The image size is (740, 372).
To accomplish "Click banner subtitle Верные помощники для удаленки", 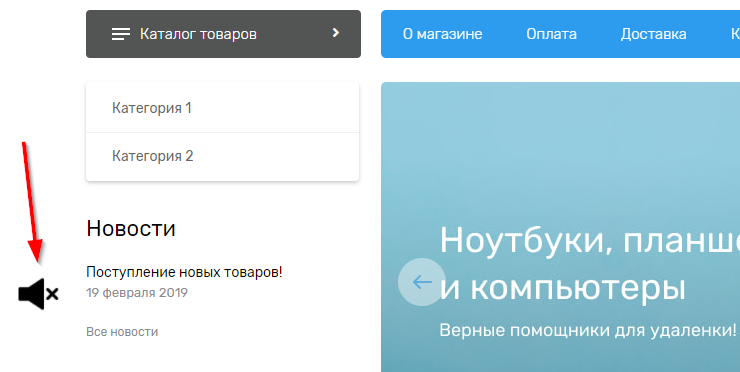I will [588, 330].
